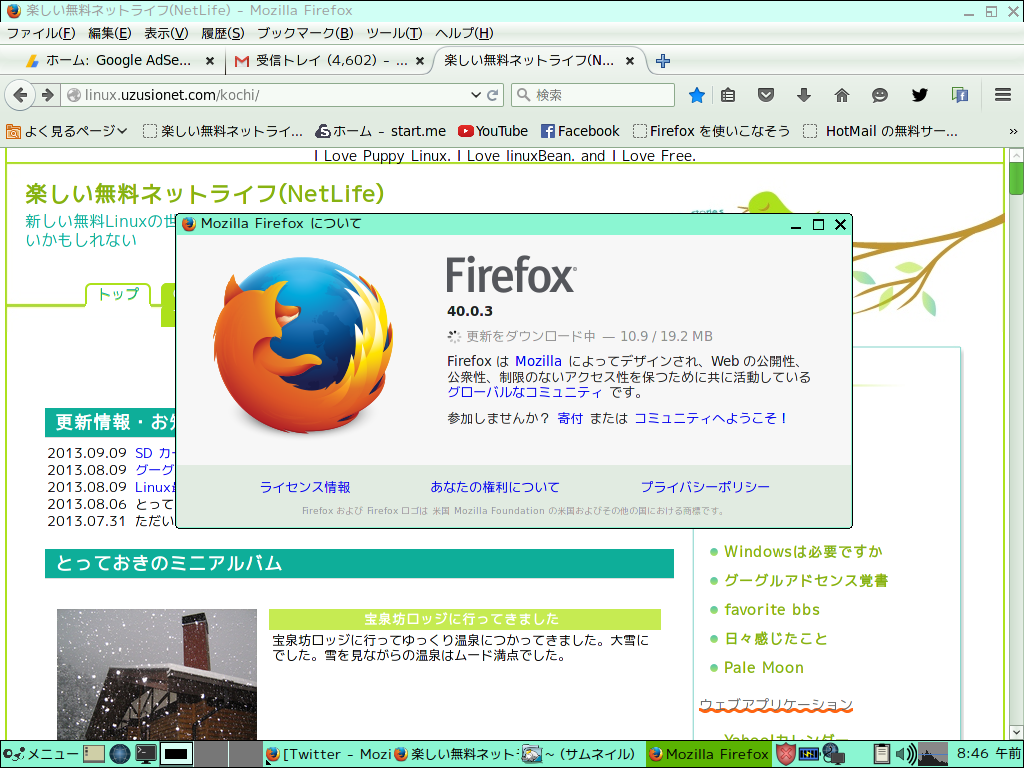Launch the globe browser taskbar icon
Image resolution: width=1024 pixels, height=768 pixels.
120,754
